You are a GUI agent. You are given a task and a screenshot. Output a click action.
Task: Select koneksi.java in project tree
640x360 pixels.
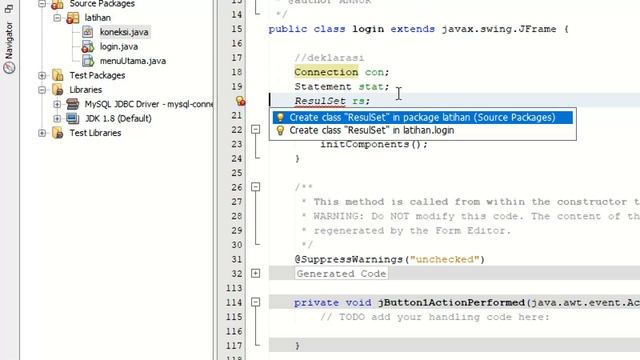[124, 32]
